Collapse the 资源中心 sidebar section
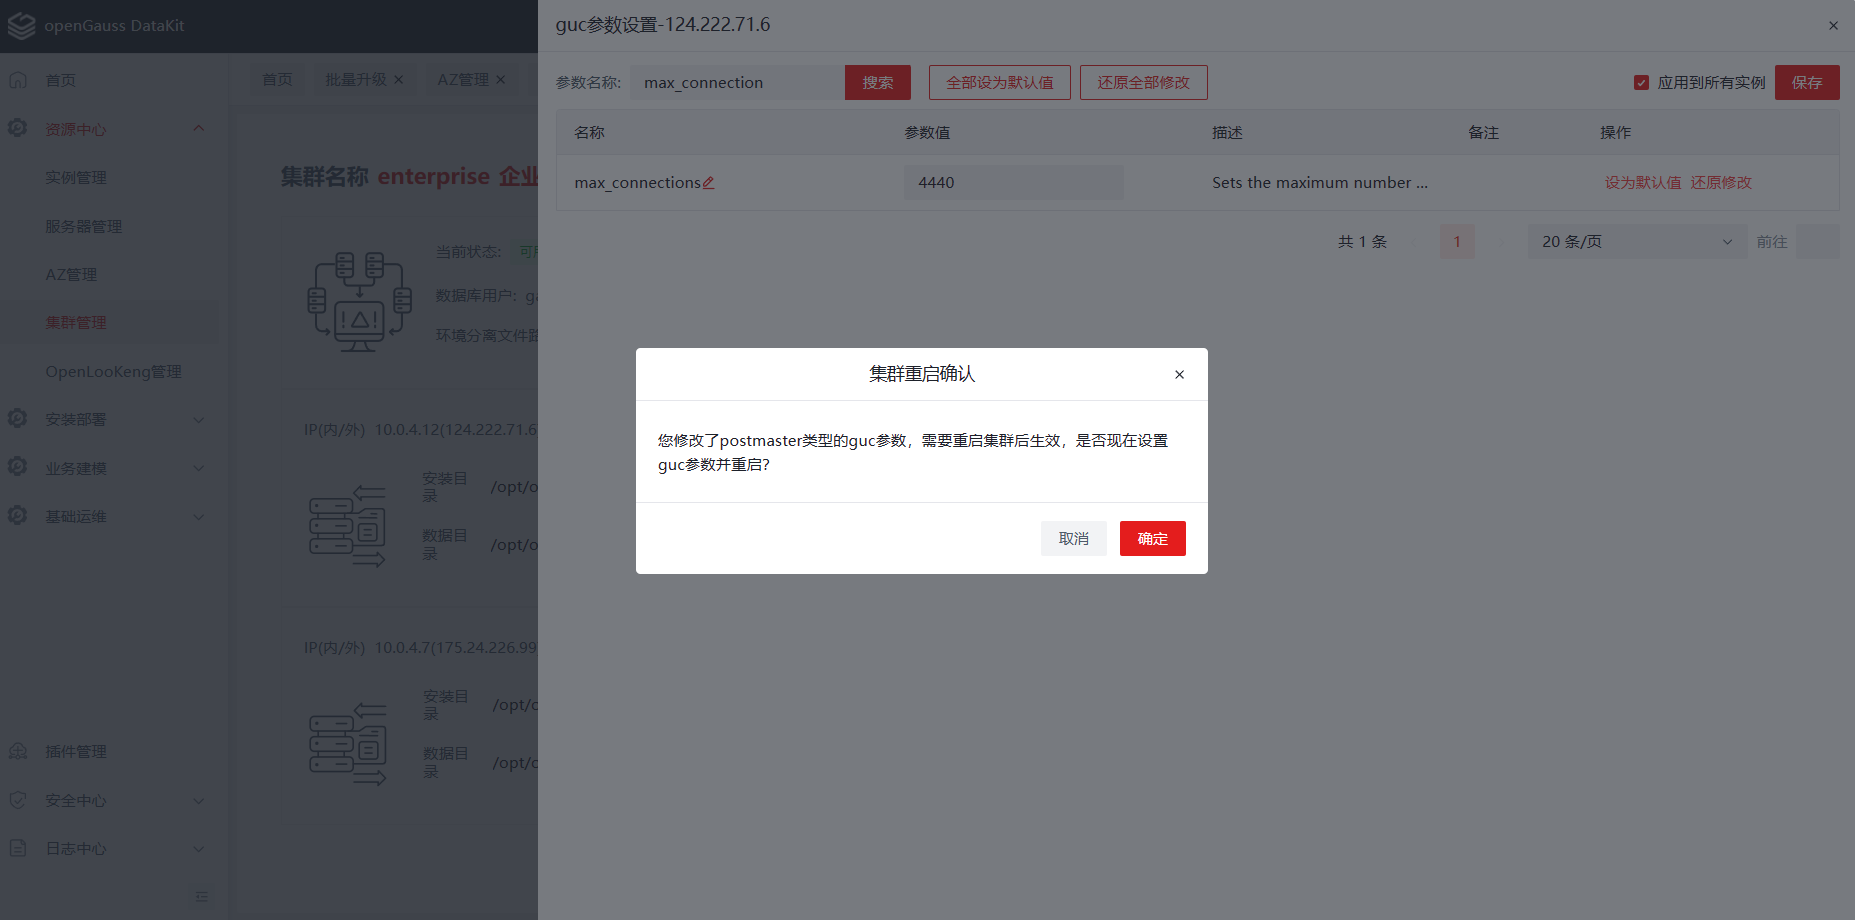 (198, 129)
